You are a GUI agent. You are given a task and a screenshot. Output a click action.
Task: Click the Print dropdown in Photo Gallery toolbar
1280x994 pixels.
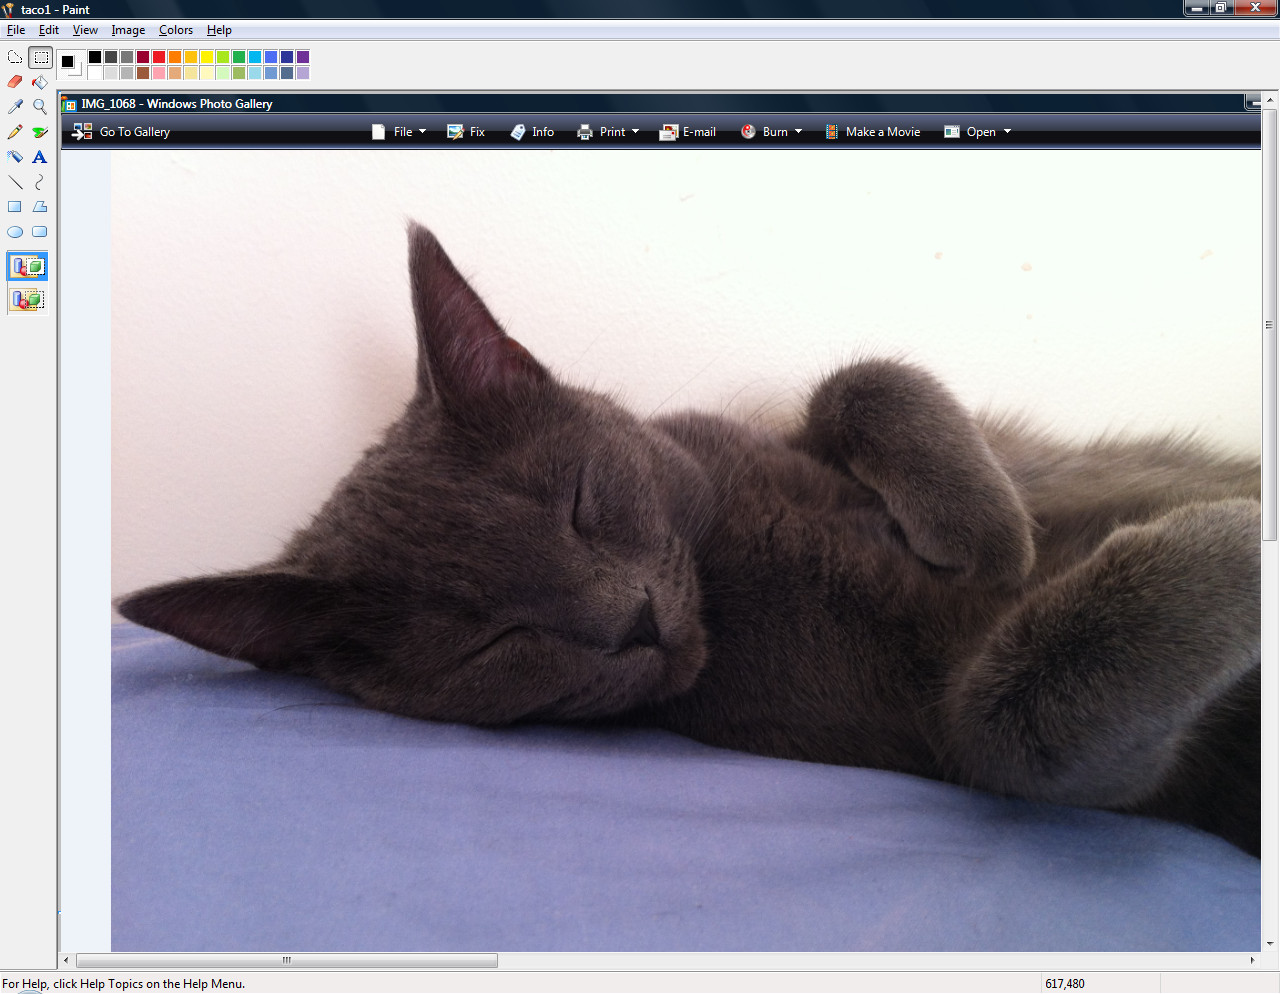(608, 132)
